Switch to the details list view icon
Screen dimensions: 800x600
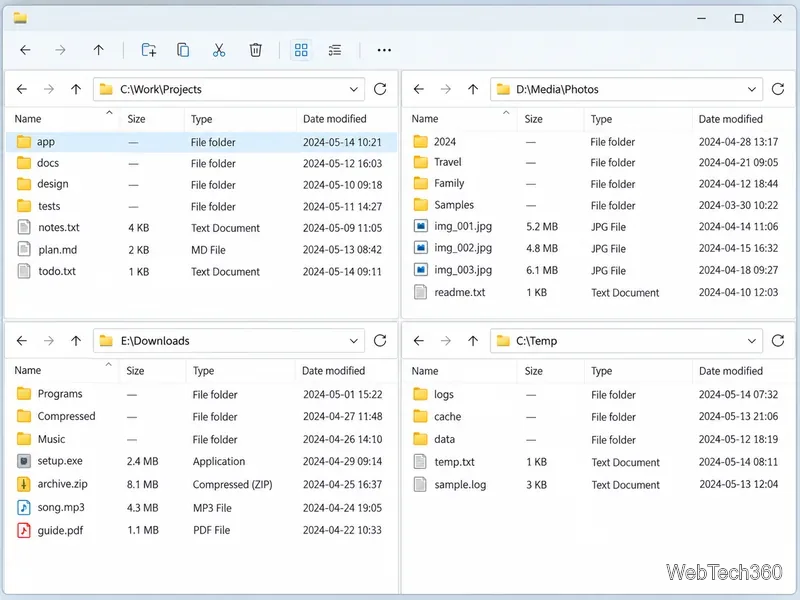tap(335, 50)
